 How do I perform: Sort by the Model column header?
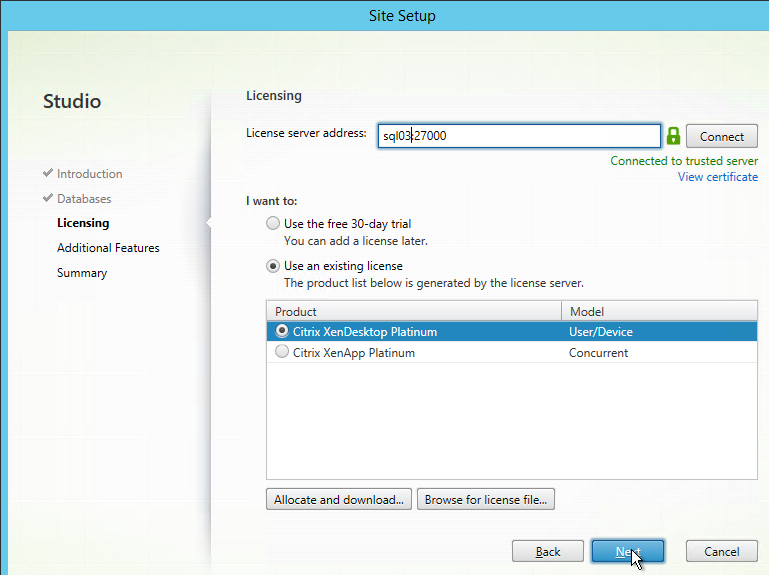pyautogui.click(x=659, y=311)
